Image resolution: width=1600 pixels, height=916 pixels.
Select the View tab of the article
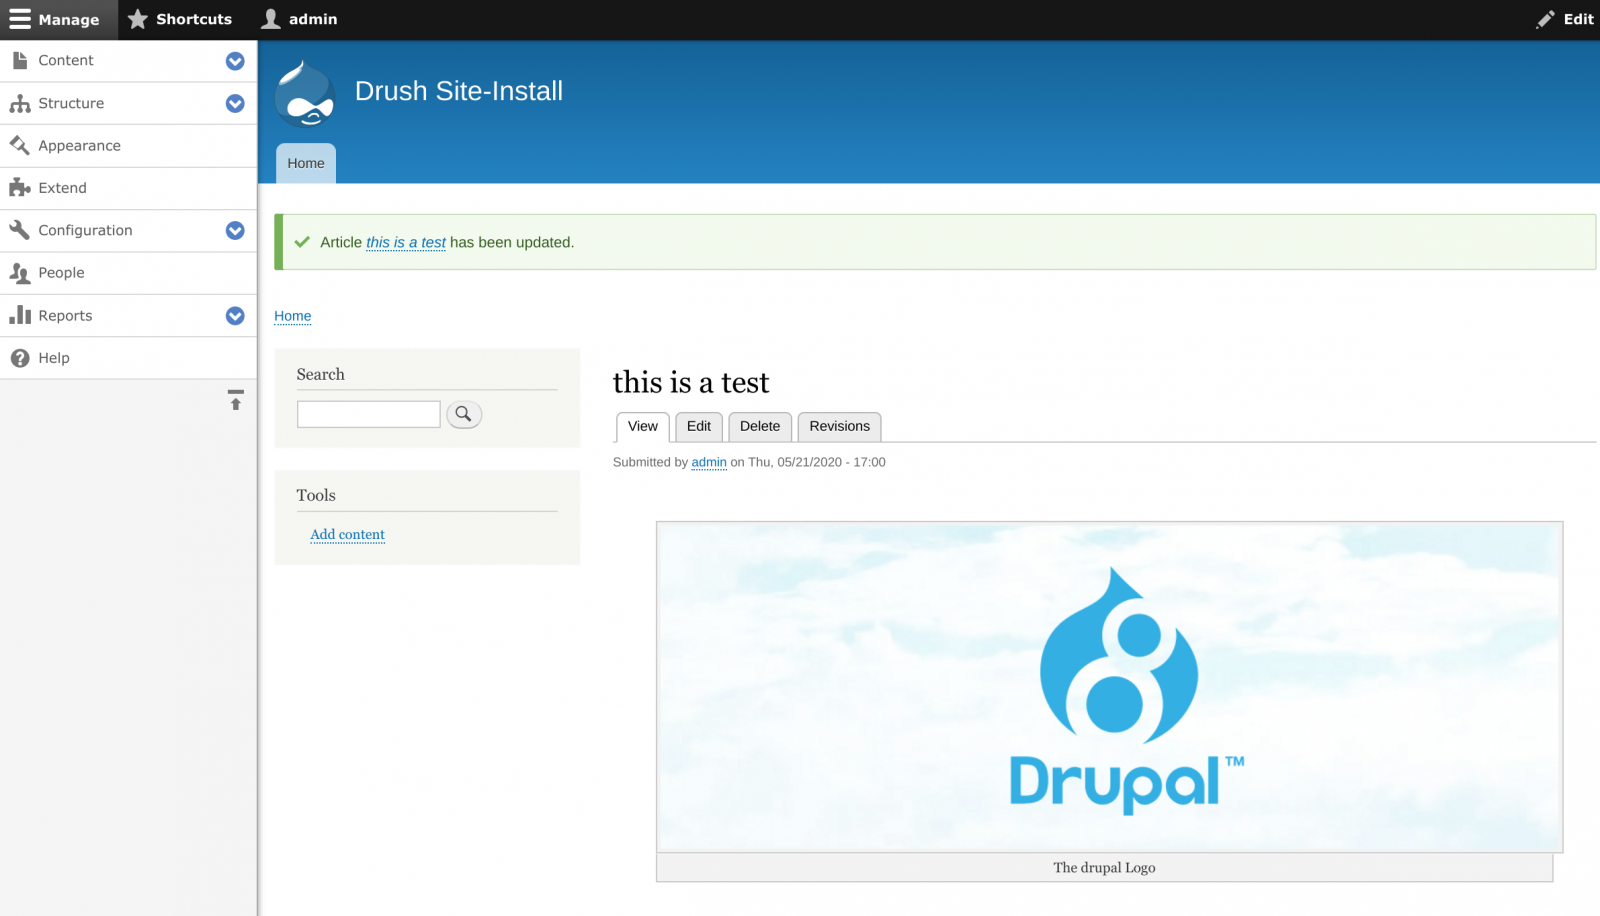[x=643, y=426]
